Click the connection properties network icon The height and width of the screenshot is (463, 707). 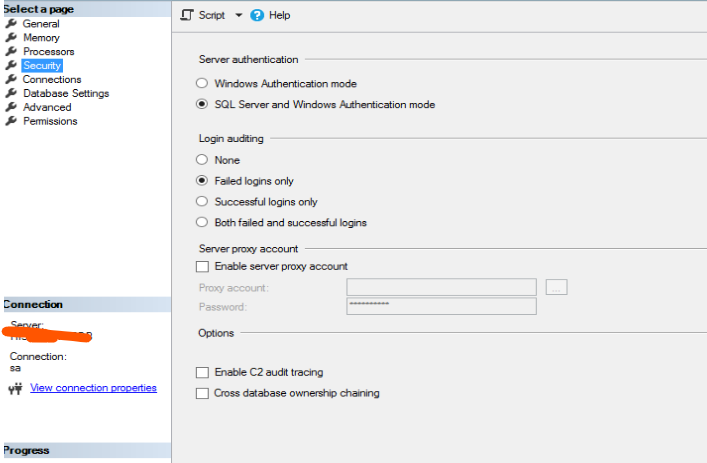14,388
